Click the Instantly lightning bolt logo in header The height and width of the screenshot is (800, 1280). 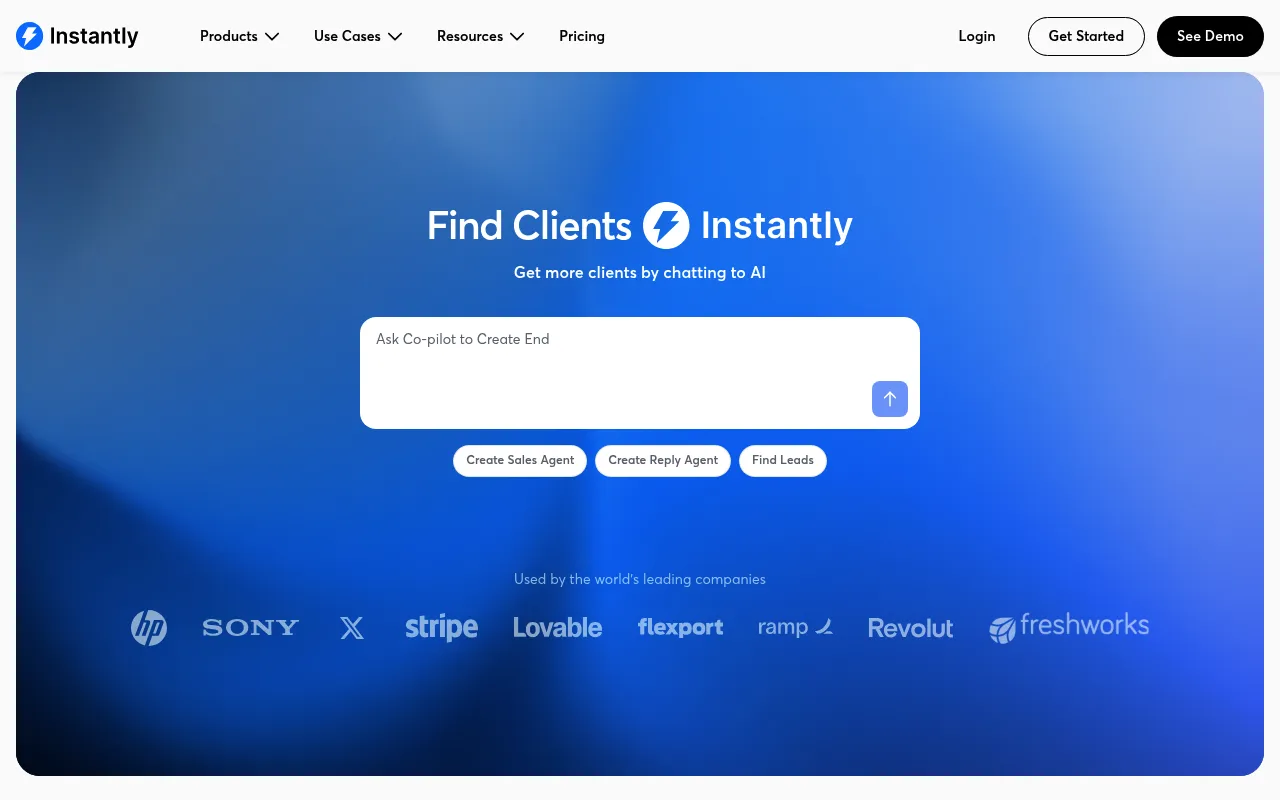tap(30, 36)
